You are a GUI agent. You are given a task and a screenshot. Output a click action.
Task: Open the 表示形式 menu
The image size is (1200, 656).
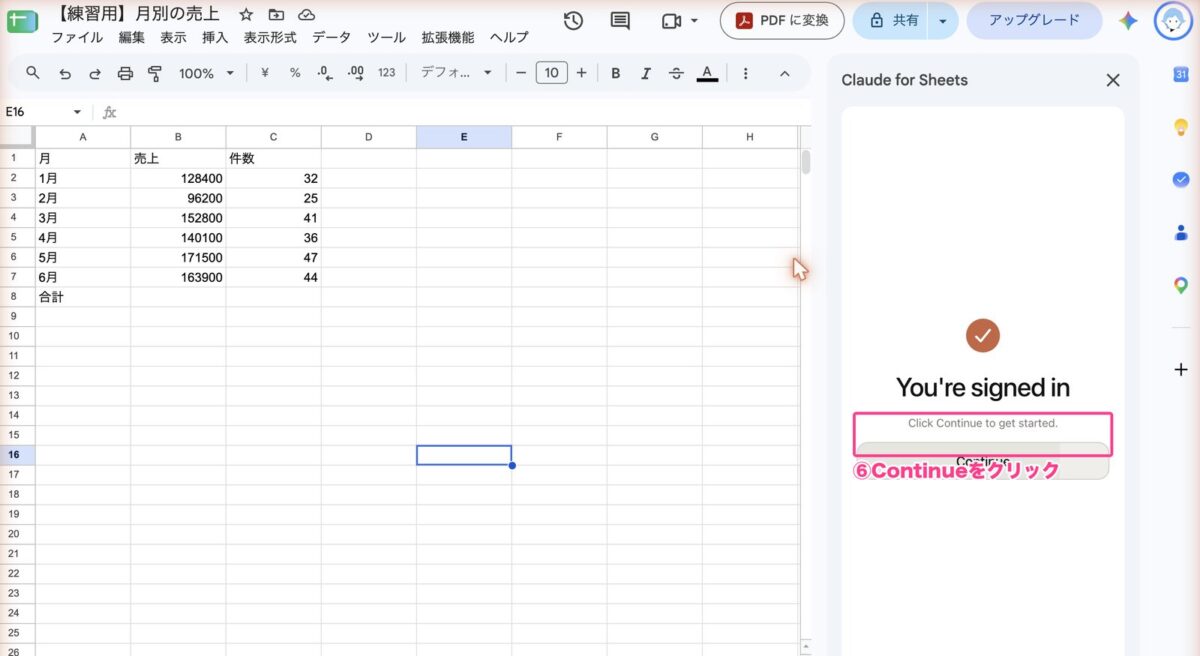[x=270, y=37]
